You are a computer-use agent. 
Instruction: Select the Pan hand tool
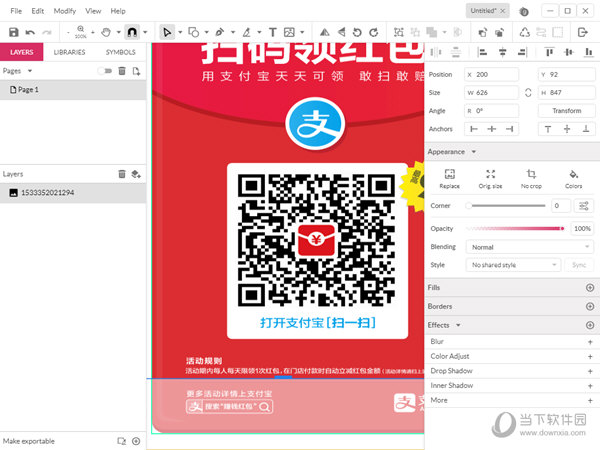(106, 32)
